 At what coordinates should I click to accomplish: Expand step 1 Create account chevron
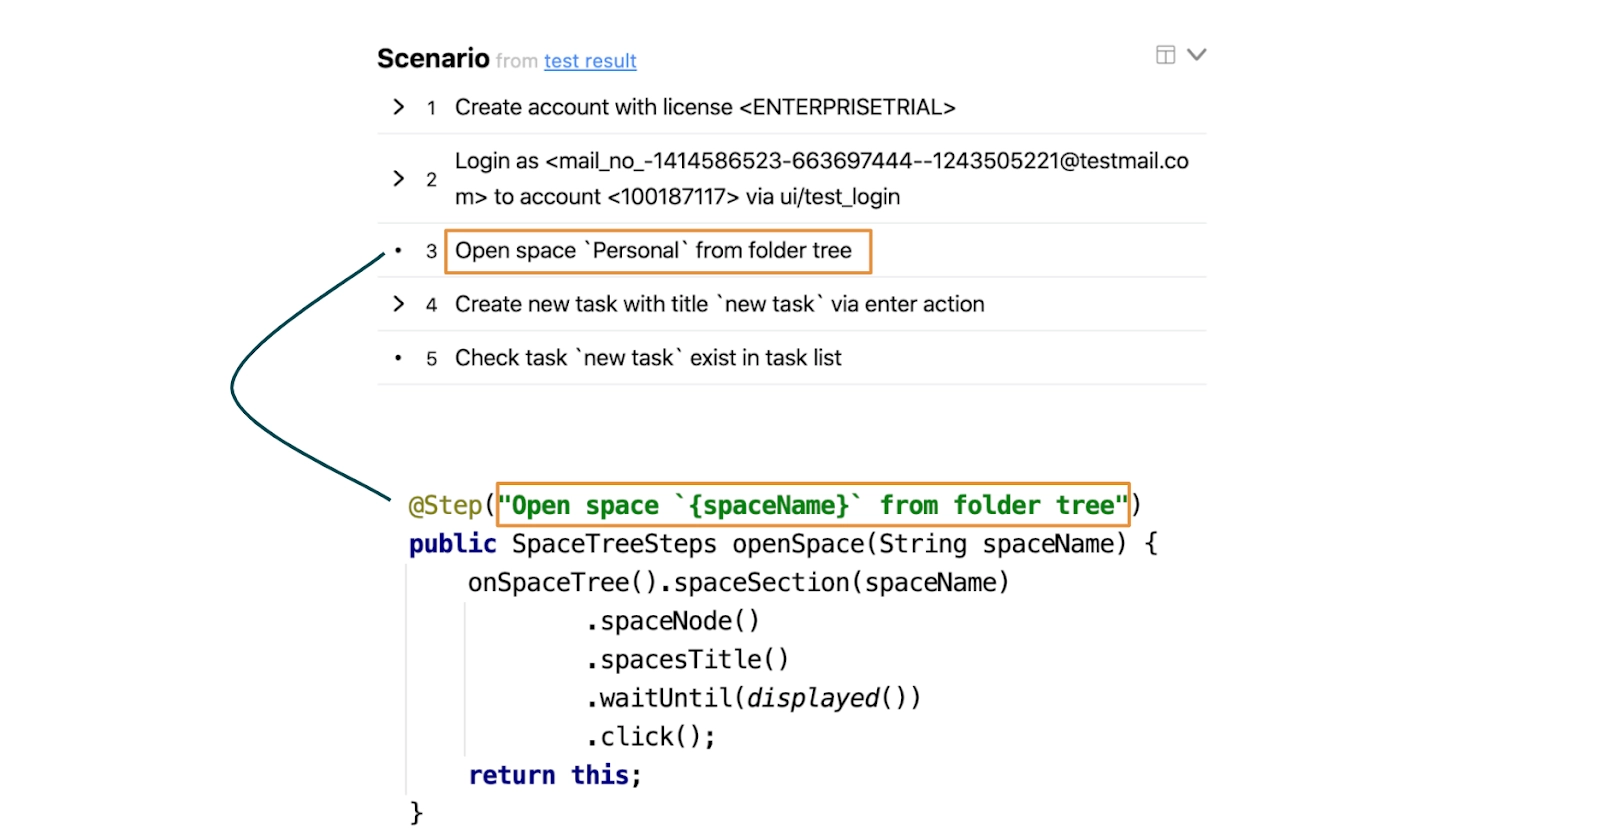[x=399, y=107]
